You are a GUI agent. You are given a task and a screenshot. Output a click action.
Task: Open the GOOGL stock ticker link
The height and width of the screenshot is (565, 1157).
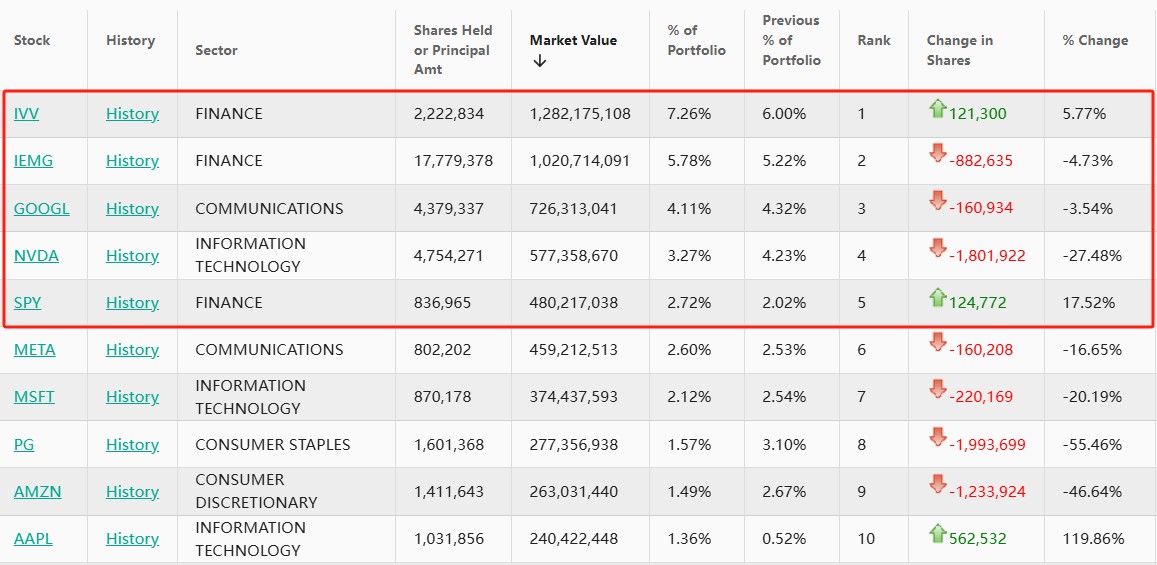(x=41, y=209)
